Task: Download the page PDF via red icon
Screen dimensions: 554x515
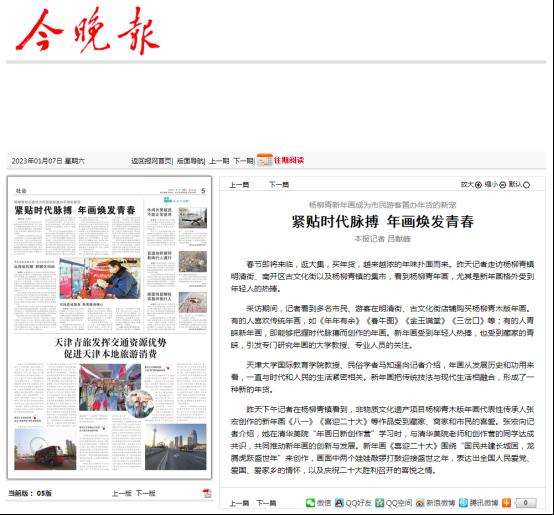Action: 207,493
